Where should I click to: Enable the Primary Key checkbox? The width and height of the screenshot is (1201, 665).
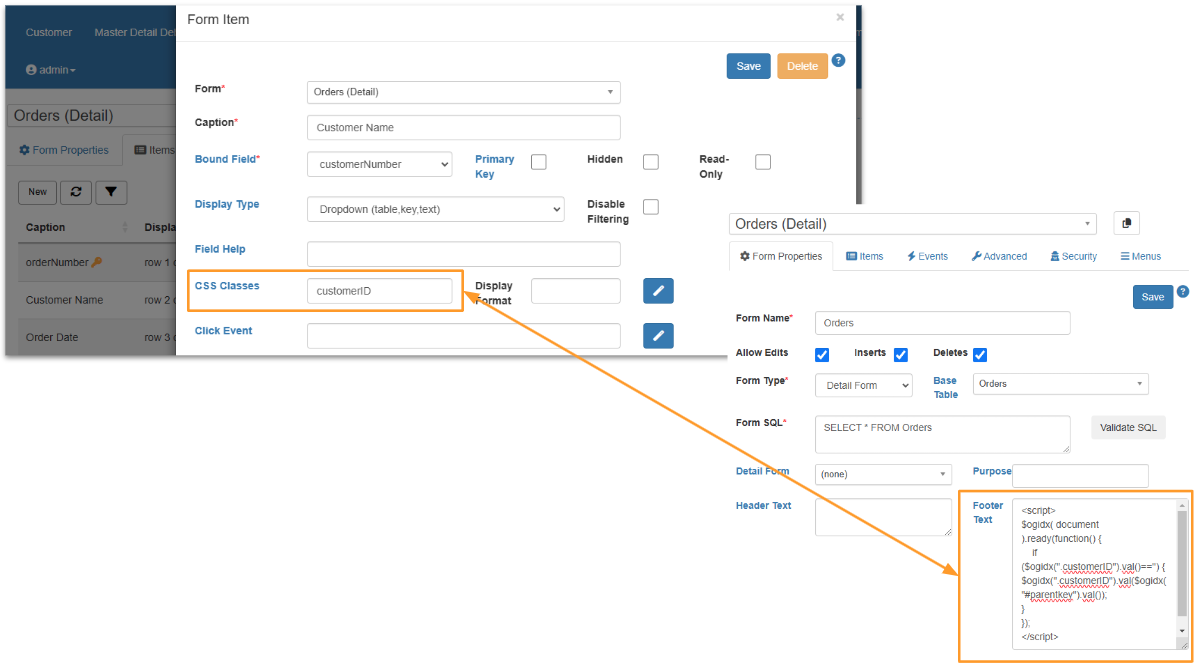tap(538, 162)
